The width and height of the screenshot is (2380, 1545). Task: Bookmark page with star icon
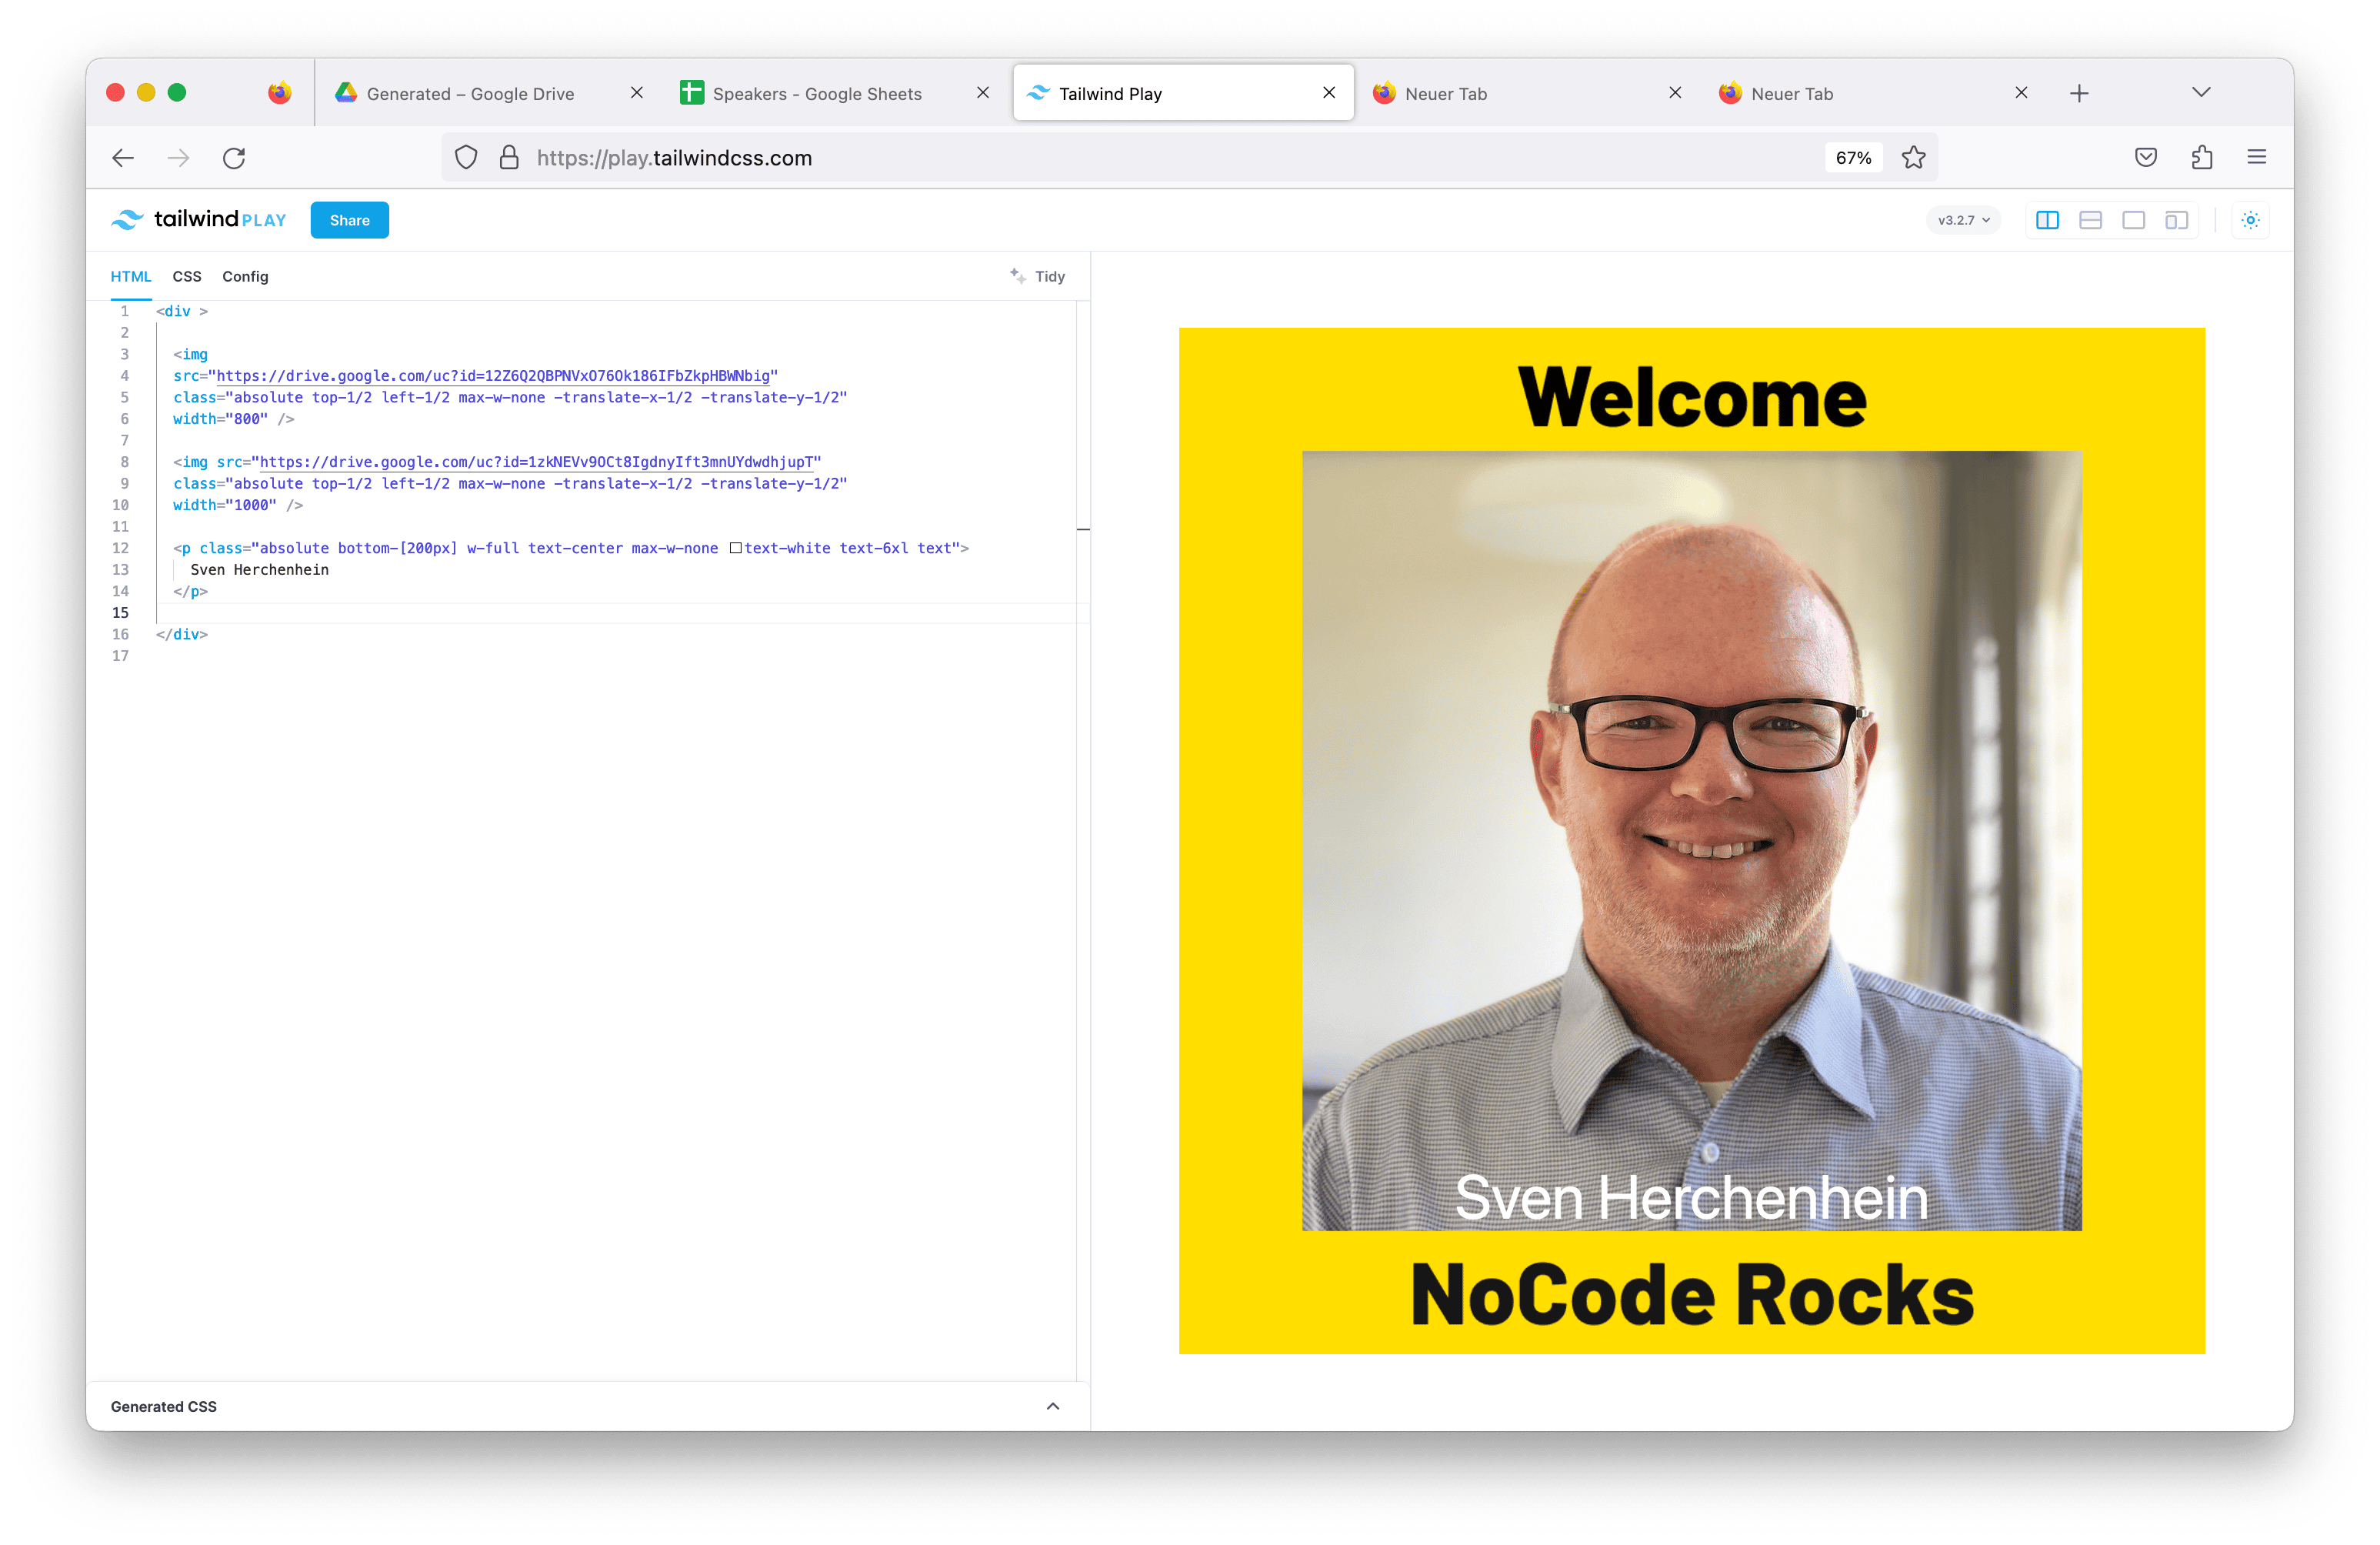coord(1913,158)
